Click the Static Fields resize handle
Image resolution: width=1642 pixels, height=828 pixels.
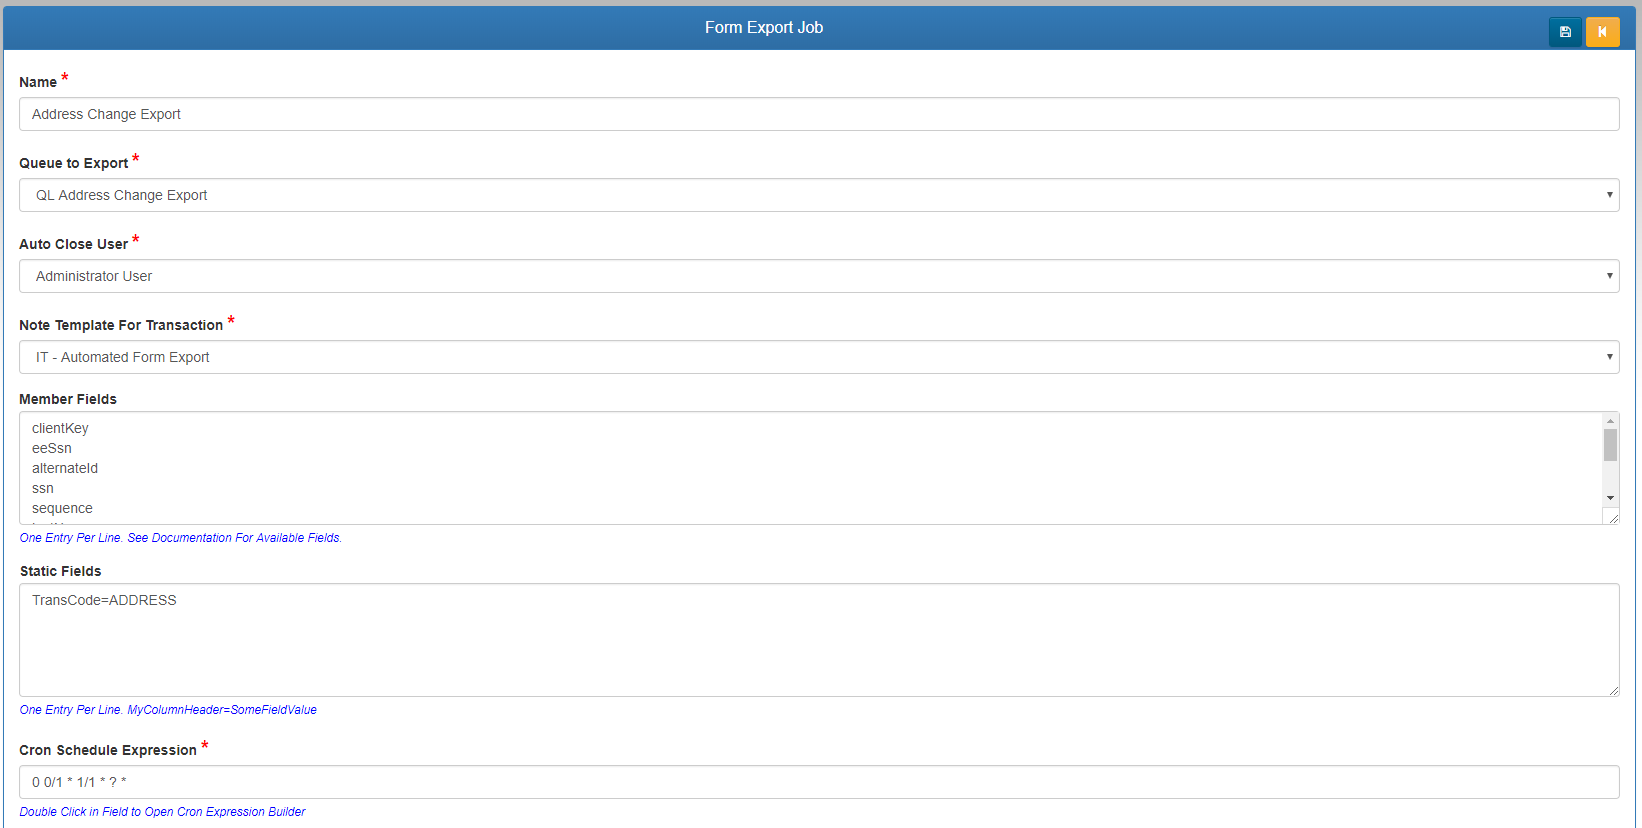click(x=1613, y=690)
